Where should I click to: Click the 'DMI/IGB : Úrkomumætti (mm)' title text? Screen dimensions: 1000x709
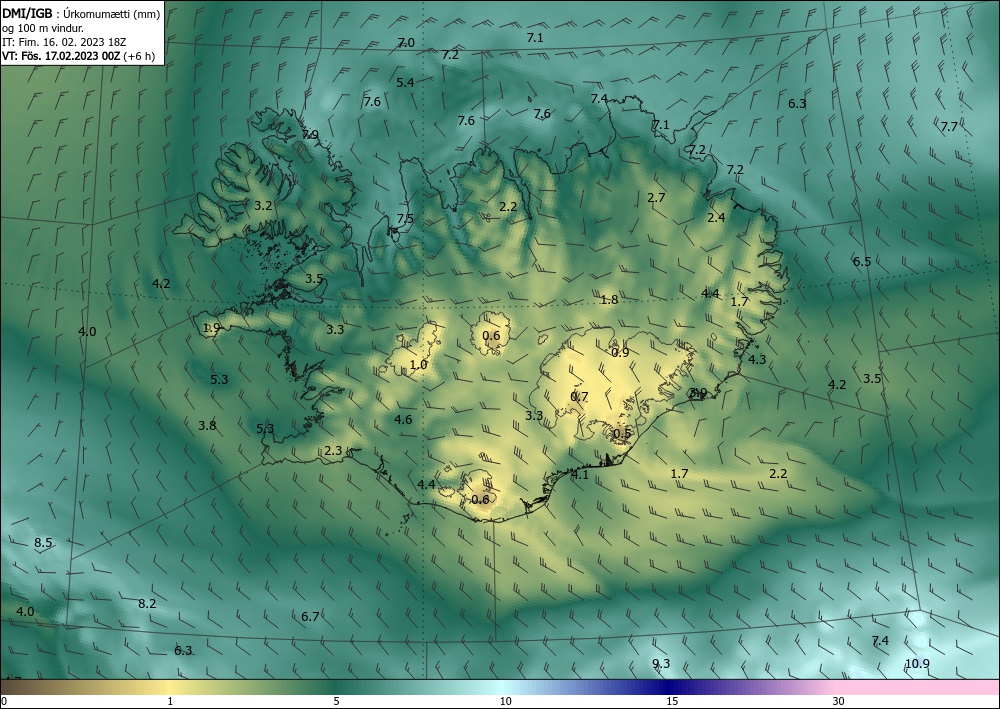(81, 14)
